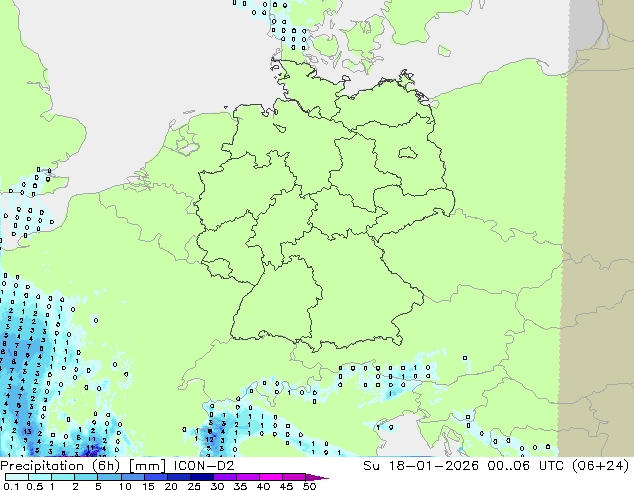Select the 1–2 mm legend color swatch
The width and height of the screenshot is (634, 490).
click(63, 477)
